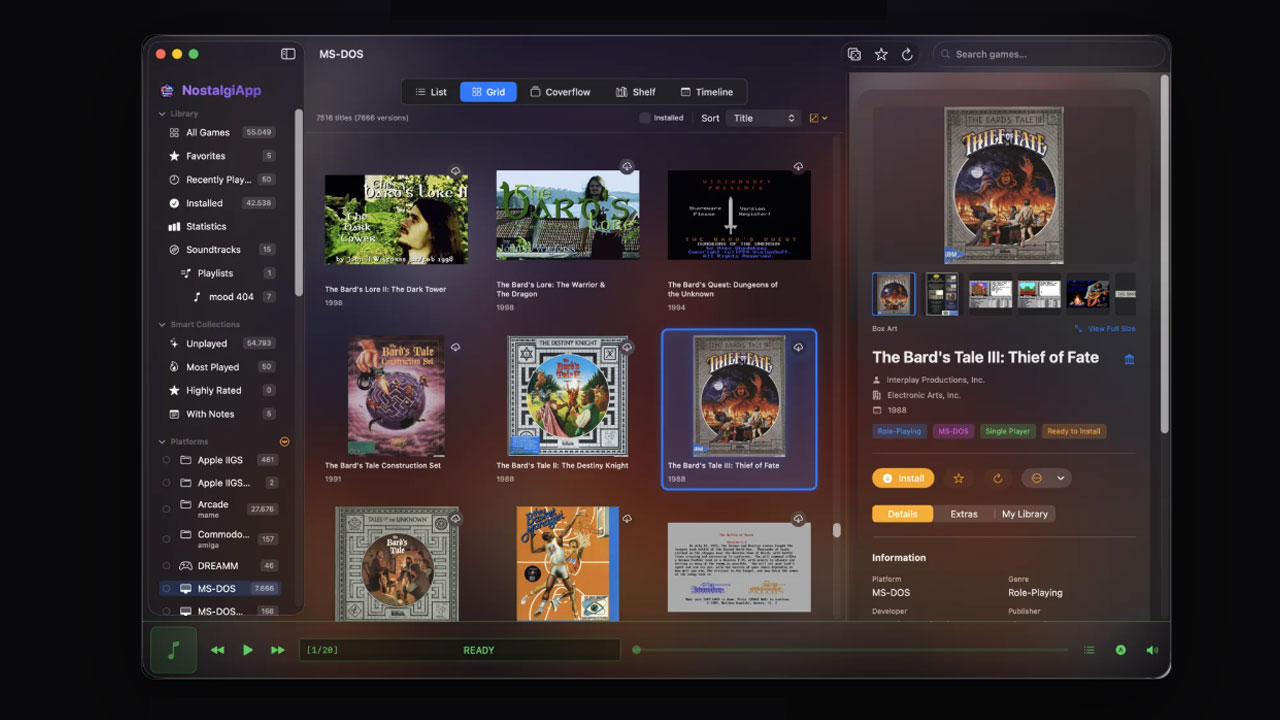Toggle the sidebar panel icon
This screenshot has width=1280, height=720.
tap(288, 54)
